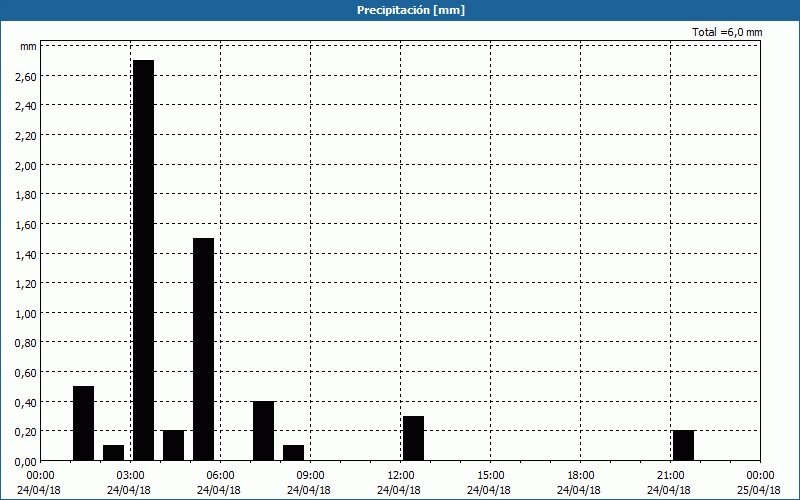Click the 1,60 y-axis value
Screen dimensions: 800x500
26,224
